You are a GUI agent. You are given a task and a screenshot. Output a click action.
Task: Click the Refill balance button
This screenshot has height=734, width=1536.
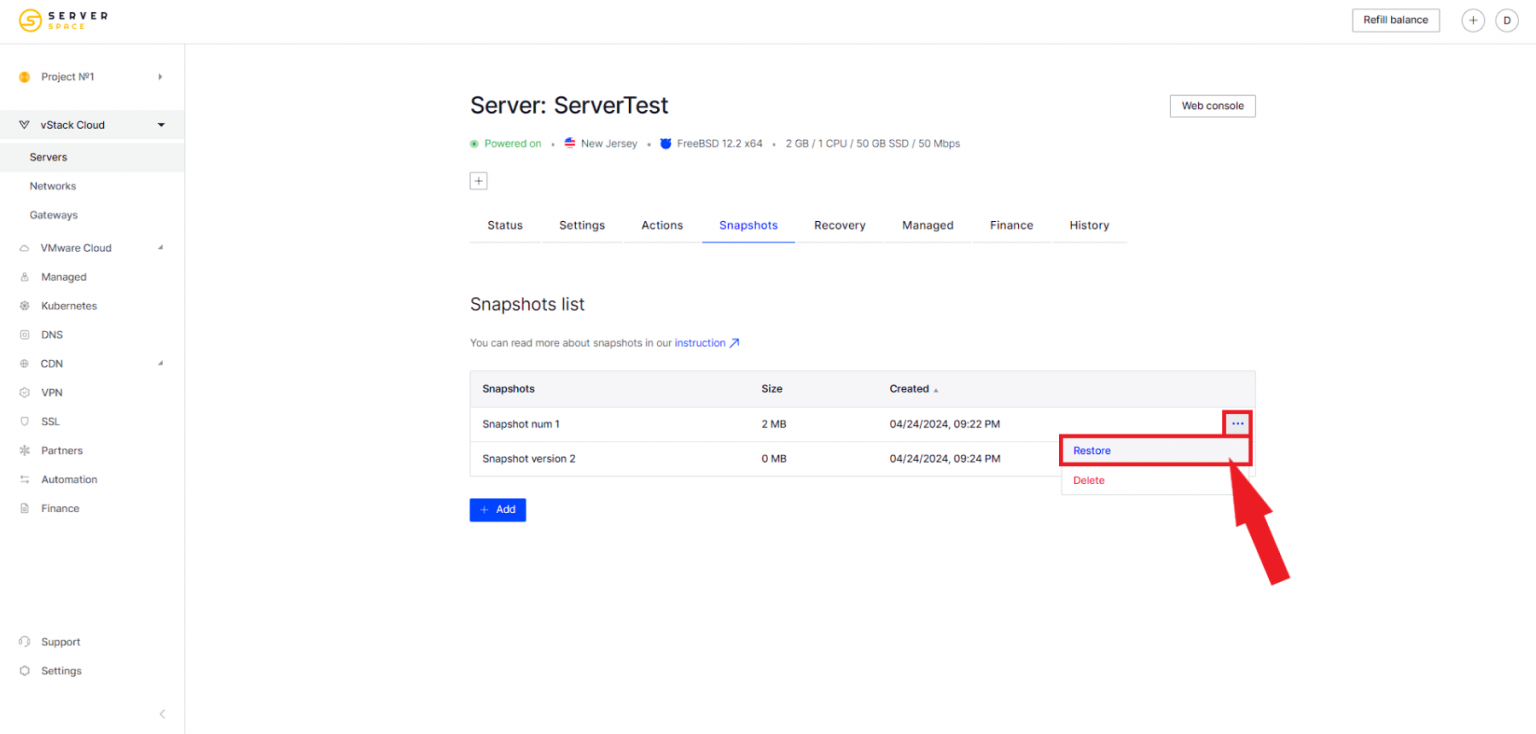[x=1395, y=19]
